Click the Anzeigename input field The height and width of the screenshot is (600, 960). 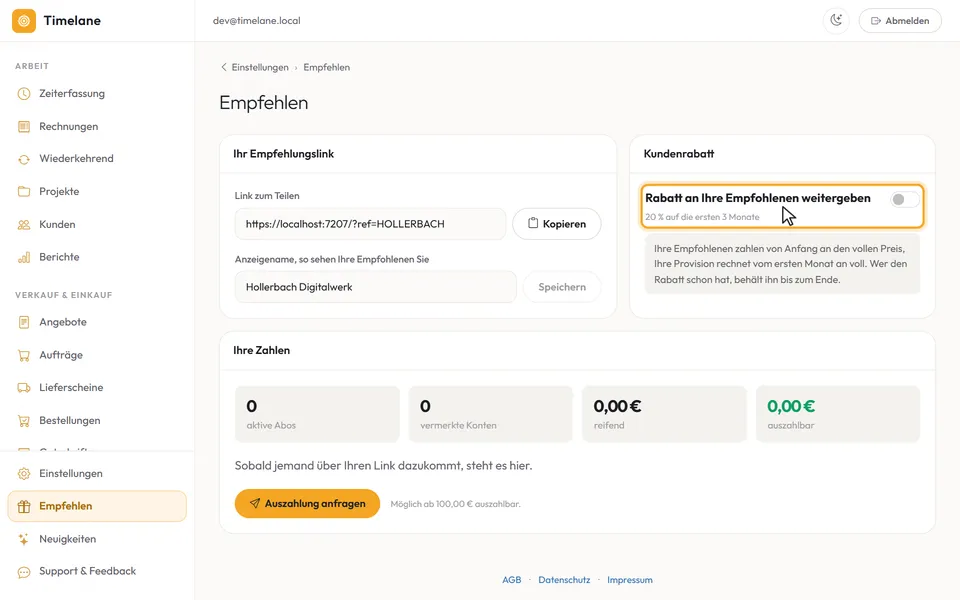375,287
